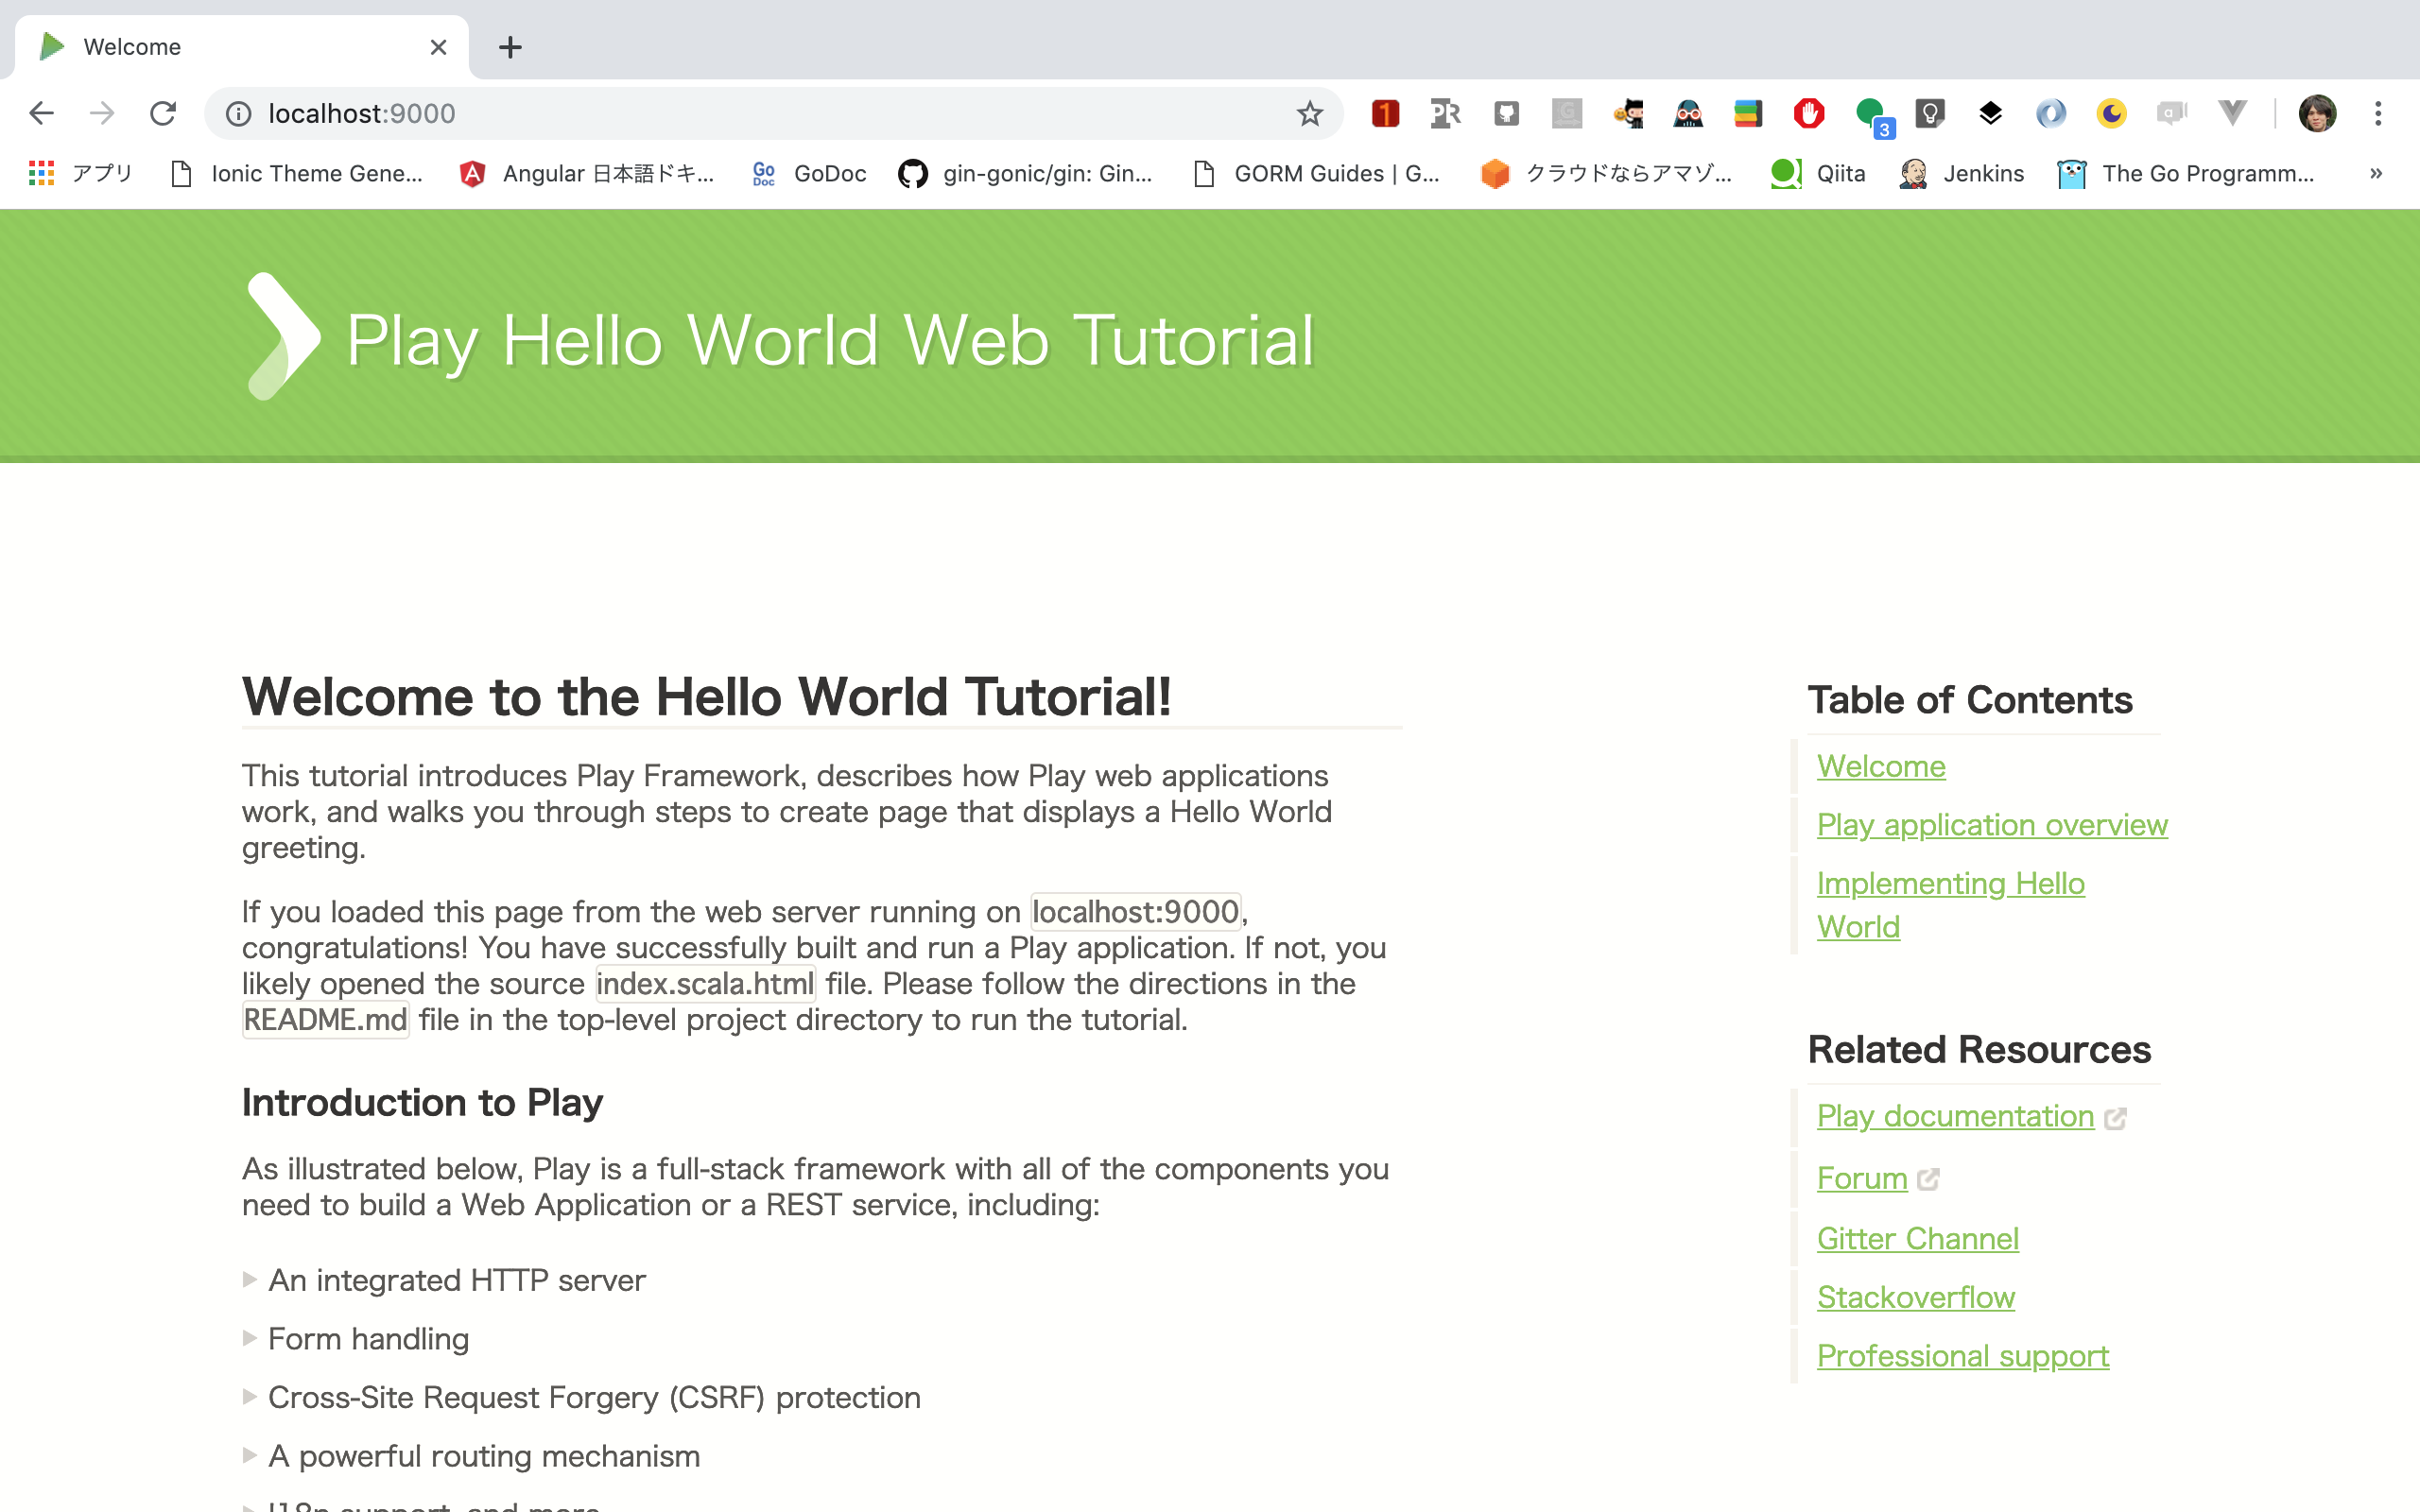Click the gray GitHub Octocat extension
Viewport: 2420px width, 1512px height.
pos(1506,114)
